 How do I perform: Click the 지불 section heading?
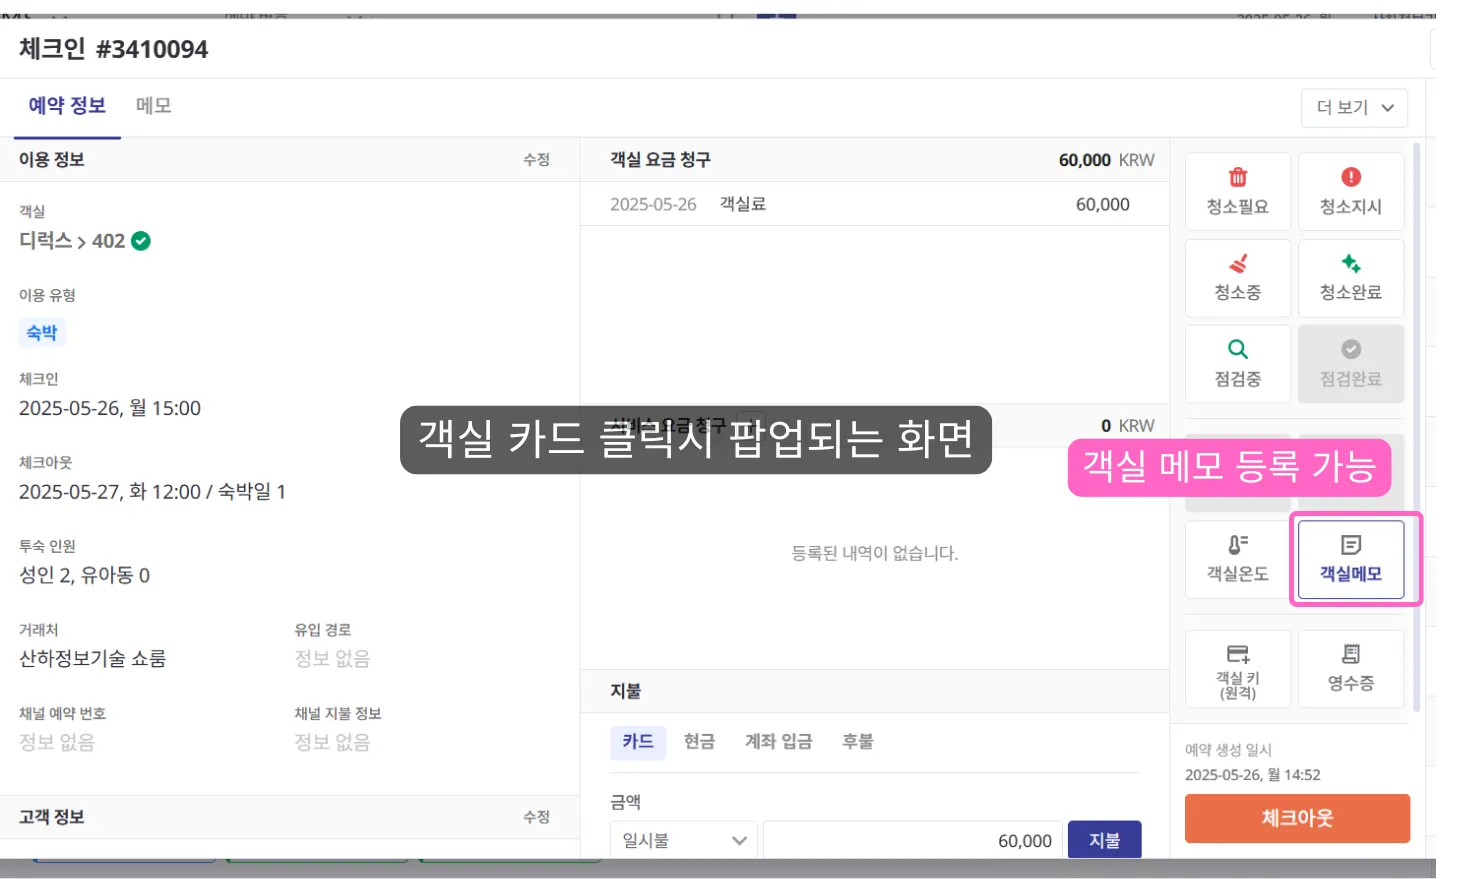626,691
